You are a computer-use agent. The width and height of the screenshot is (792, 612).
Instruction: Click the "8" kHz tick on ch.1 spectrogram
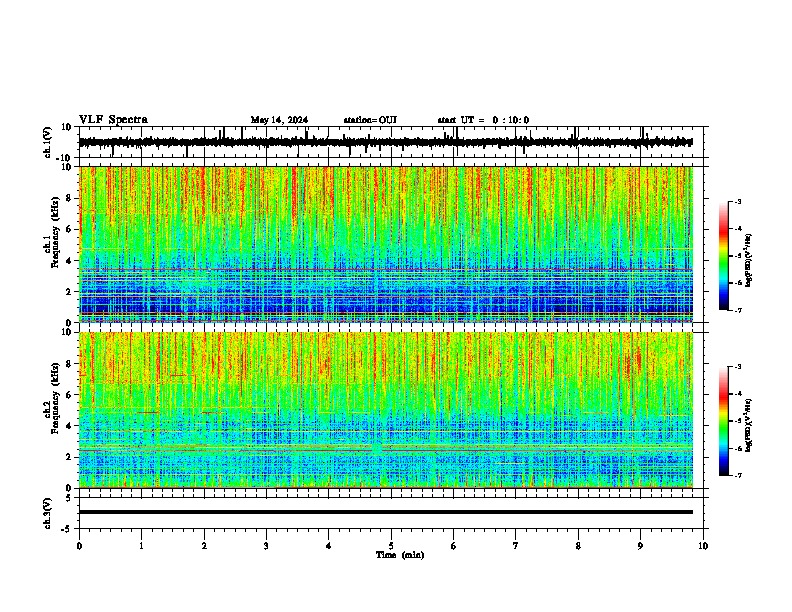coord(70,198)
